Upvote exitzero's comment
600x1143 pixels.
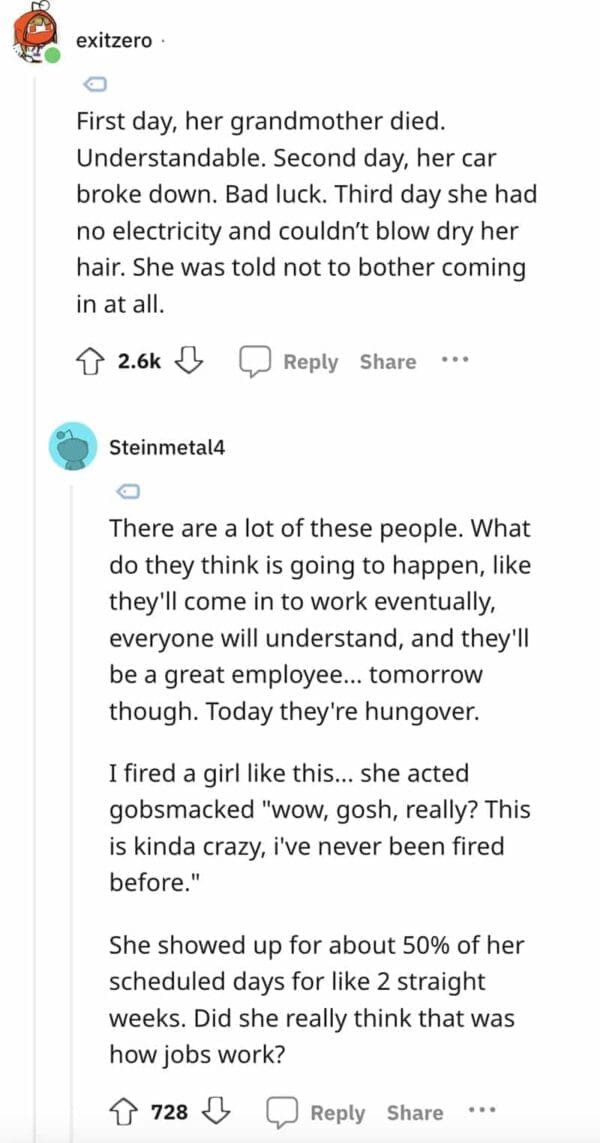point(92,361)
